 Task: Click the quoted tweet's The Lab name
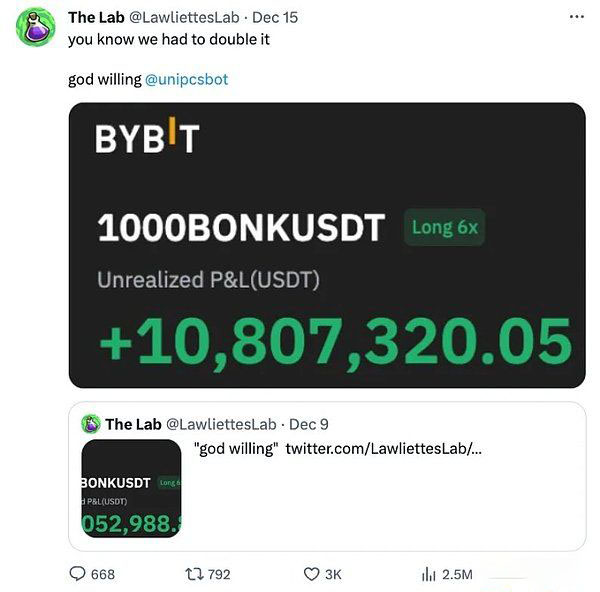coord(133,424)
